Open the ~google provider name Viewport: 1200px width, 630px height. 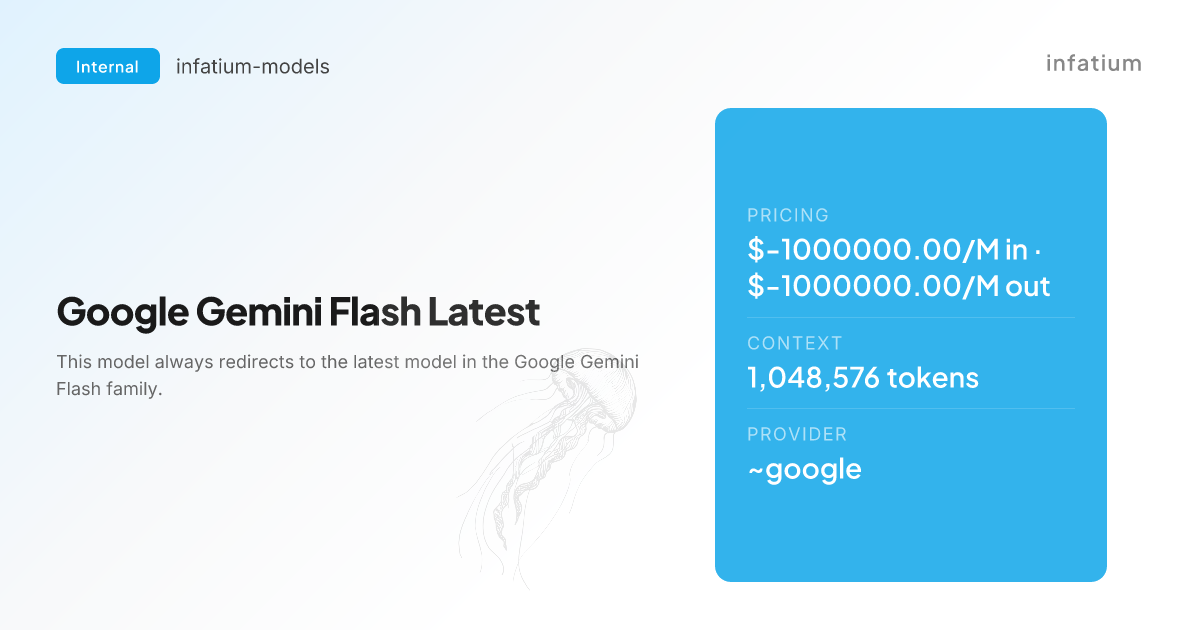804,469
